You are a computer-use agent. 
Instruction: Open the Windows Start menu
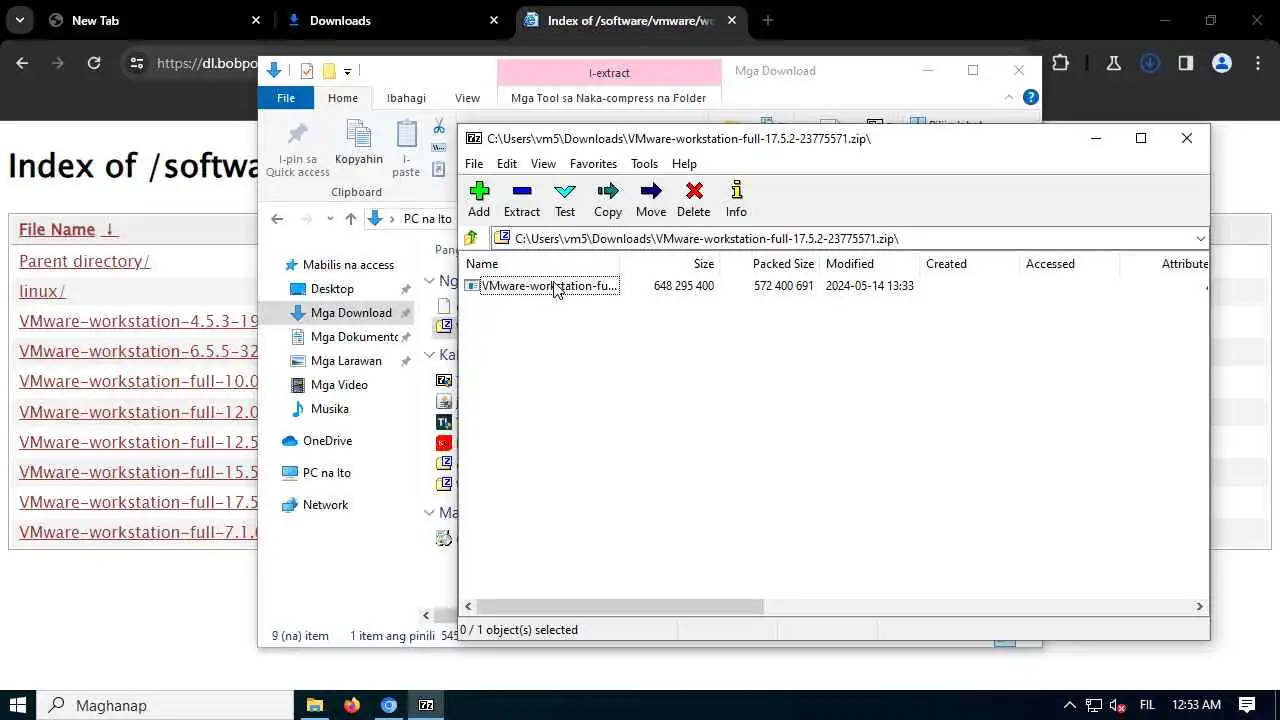click(x=17, y=705)
